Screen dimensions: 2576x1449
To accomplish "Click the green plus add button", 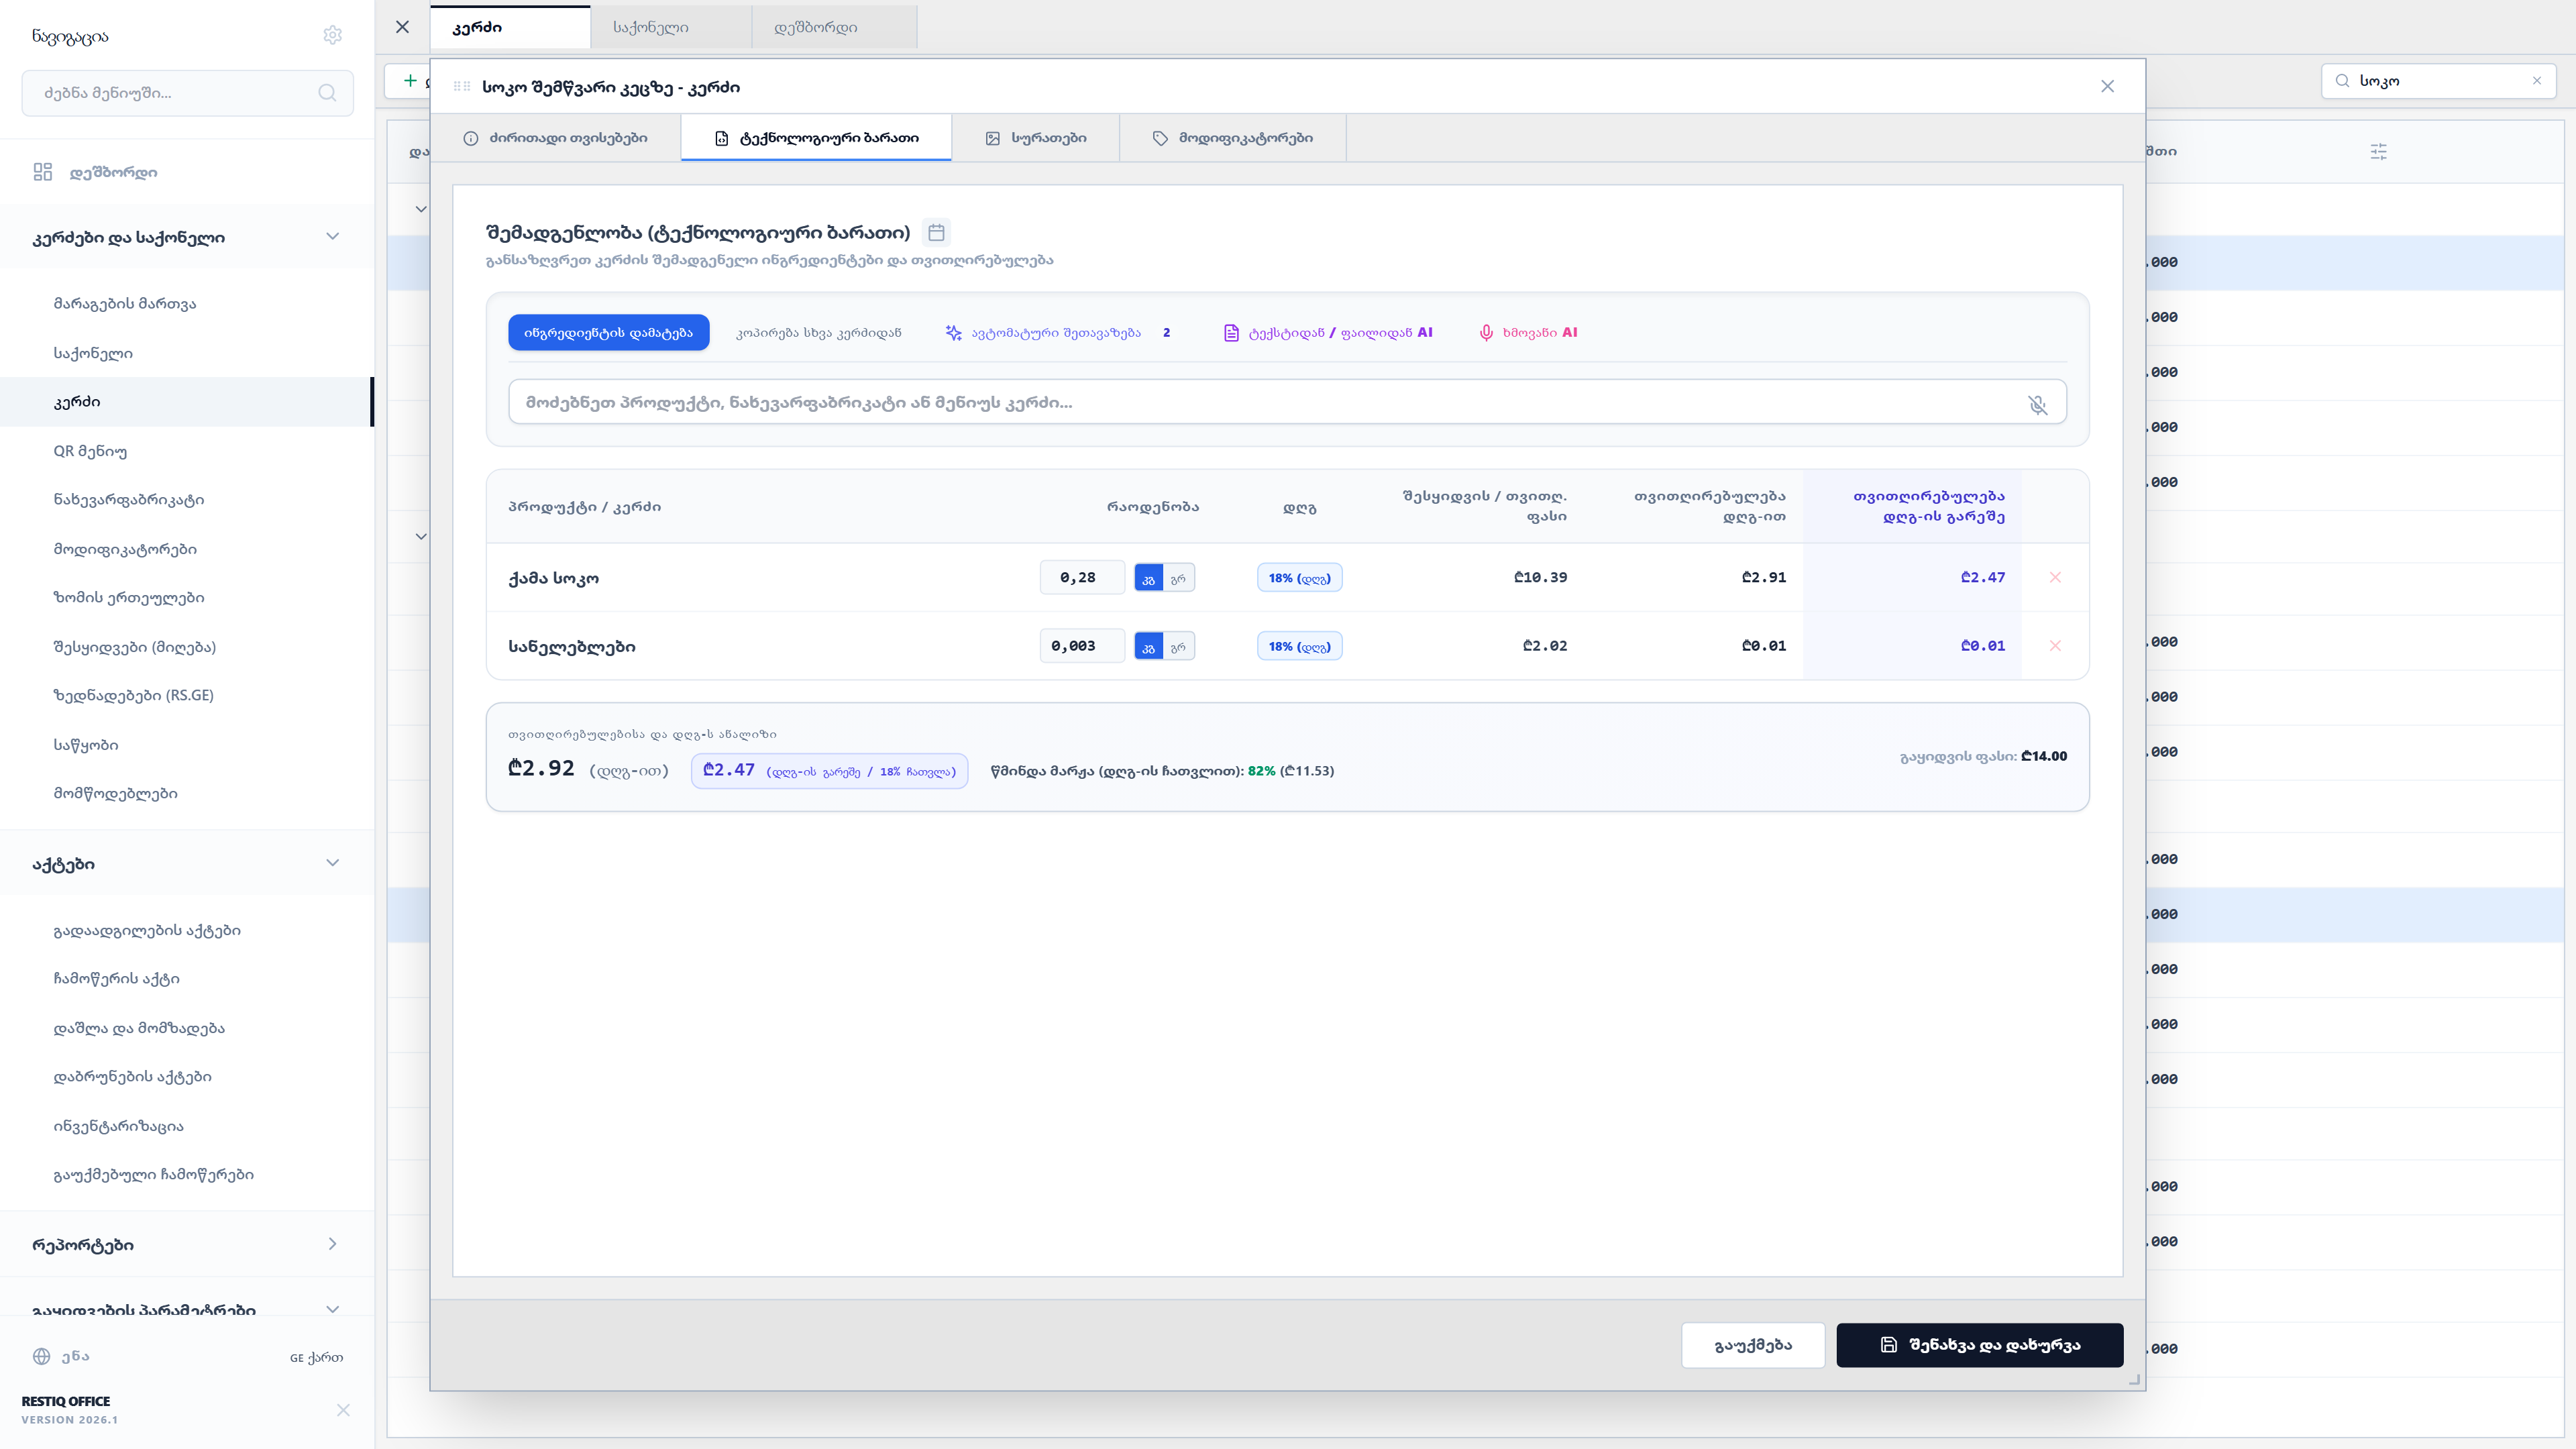I will pos(409,81).
